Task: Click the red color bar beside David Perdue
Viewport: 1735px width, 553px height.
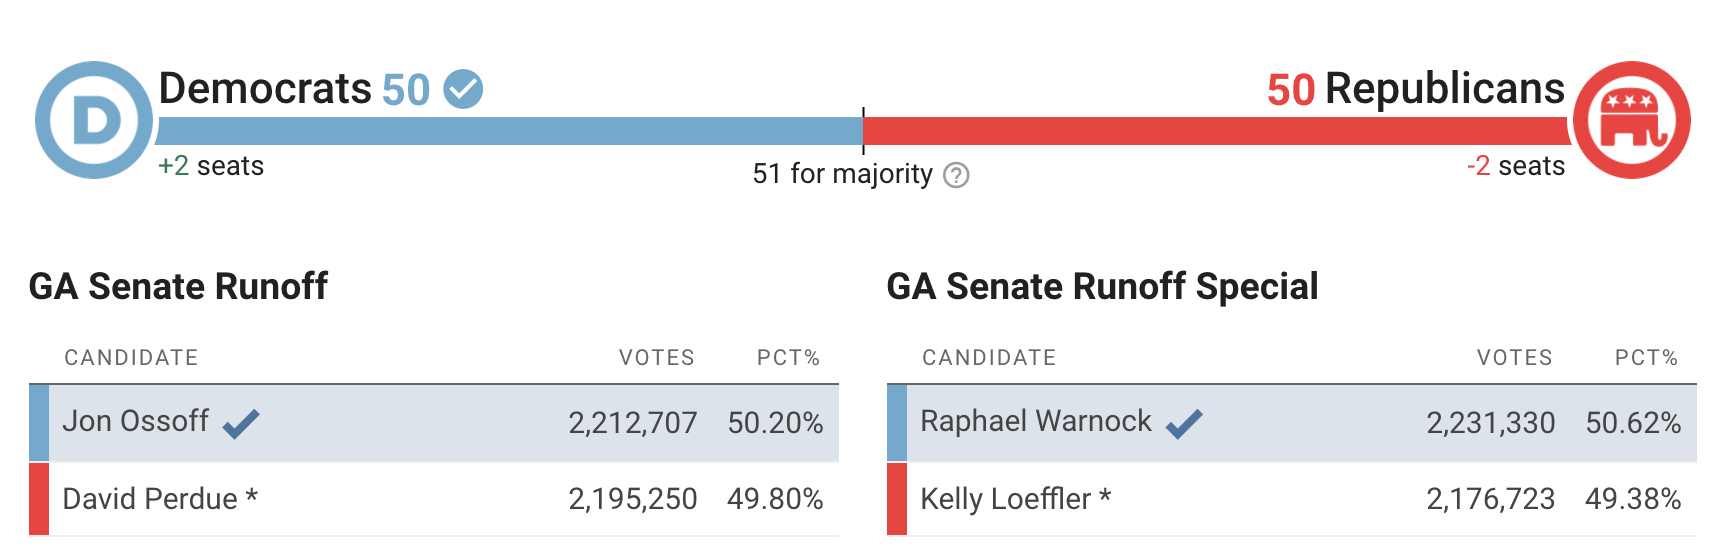Action: tap(39, 498)
